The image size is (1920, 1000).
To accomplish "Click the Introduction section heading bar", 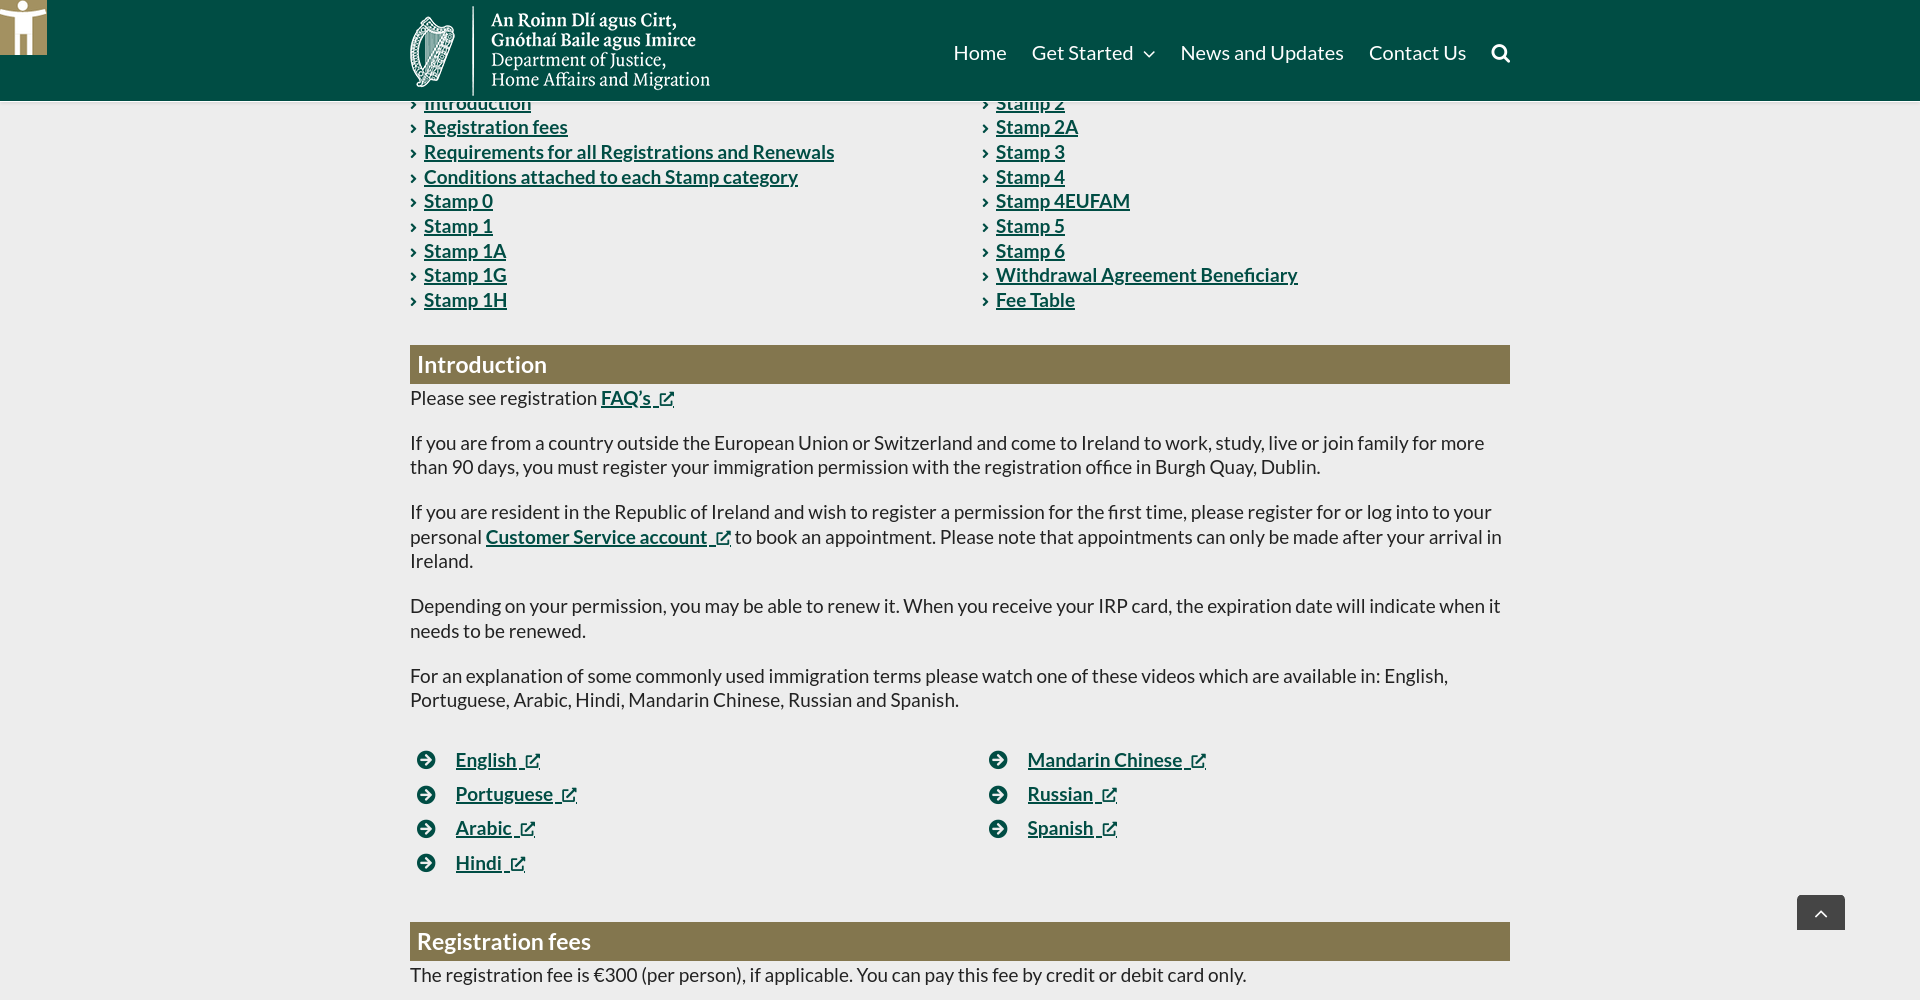I will tap(960, 364).
